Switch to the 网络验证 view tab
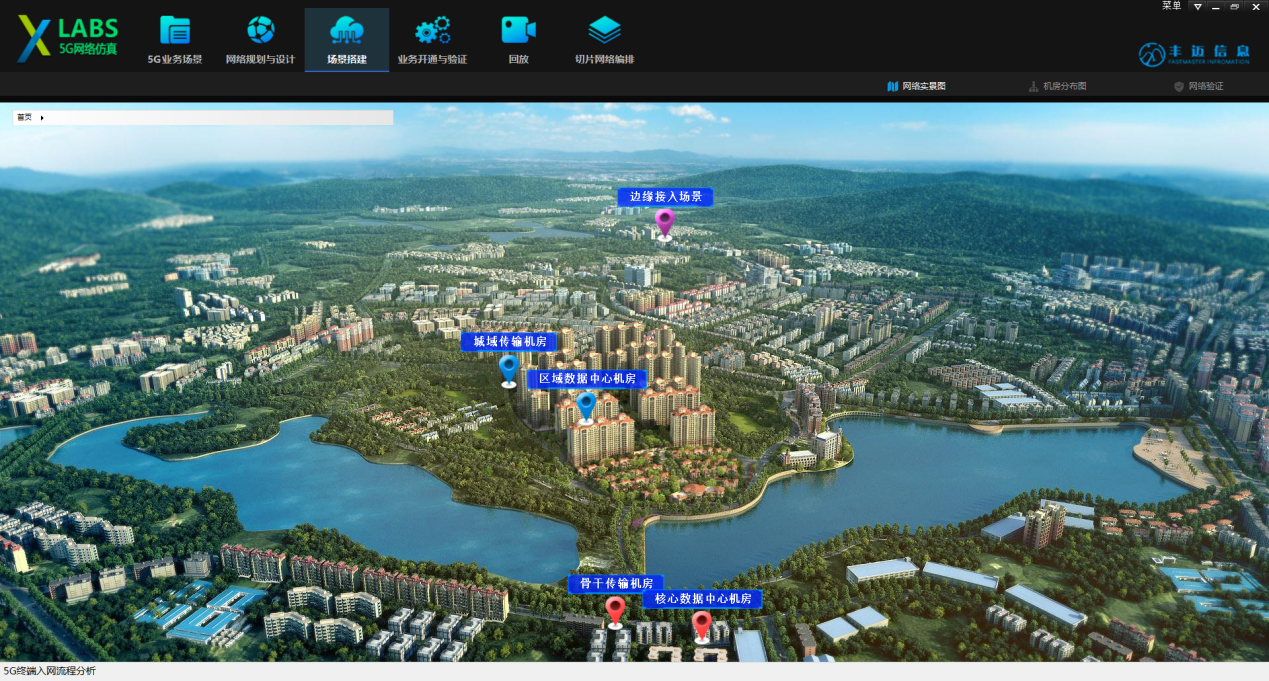The image size is (1269, 681). 1198,86
